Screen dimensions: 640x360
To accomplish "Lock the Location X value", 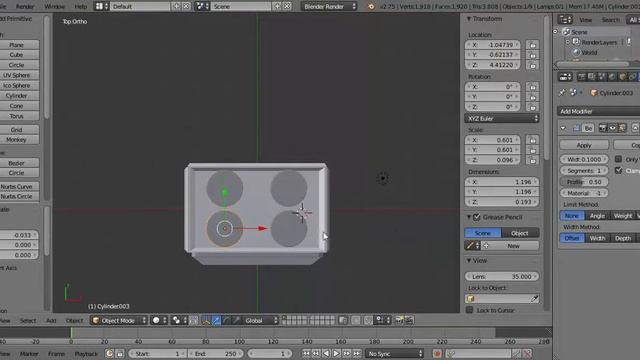I will [x=532, y=44].
